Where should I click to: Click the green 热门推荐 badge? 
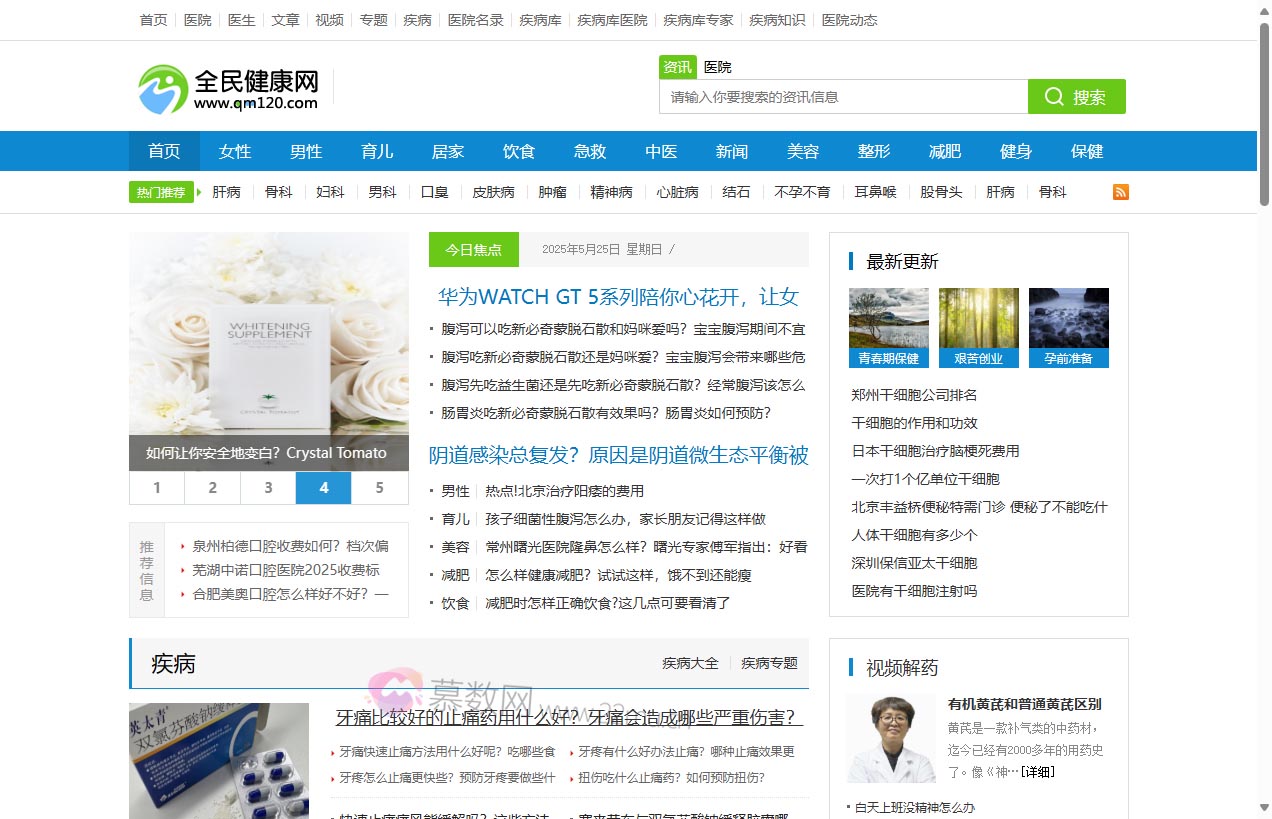(161, 191)
